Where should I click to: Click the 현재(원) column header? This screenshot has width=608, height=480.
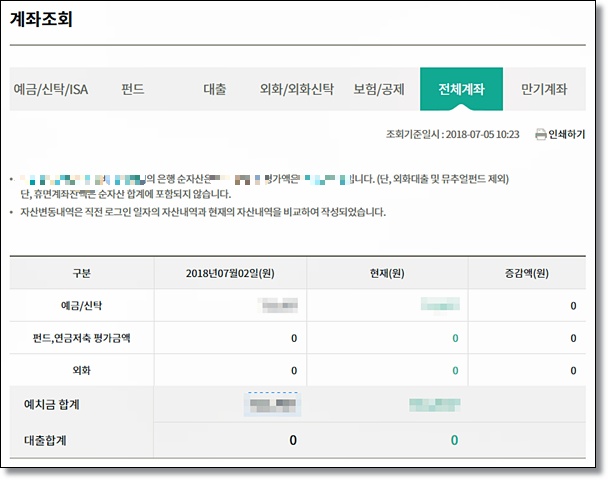point(387,274)
